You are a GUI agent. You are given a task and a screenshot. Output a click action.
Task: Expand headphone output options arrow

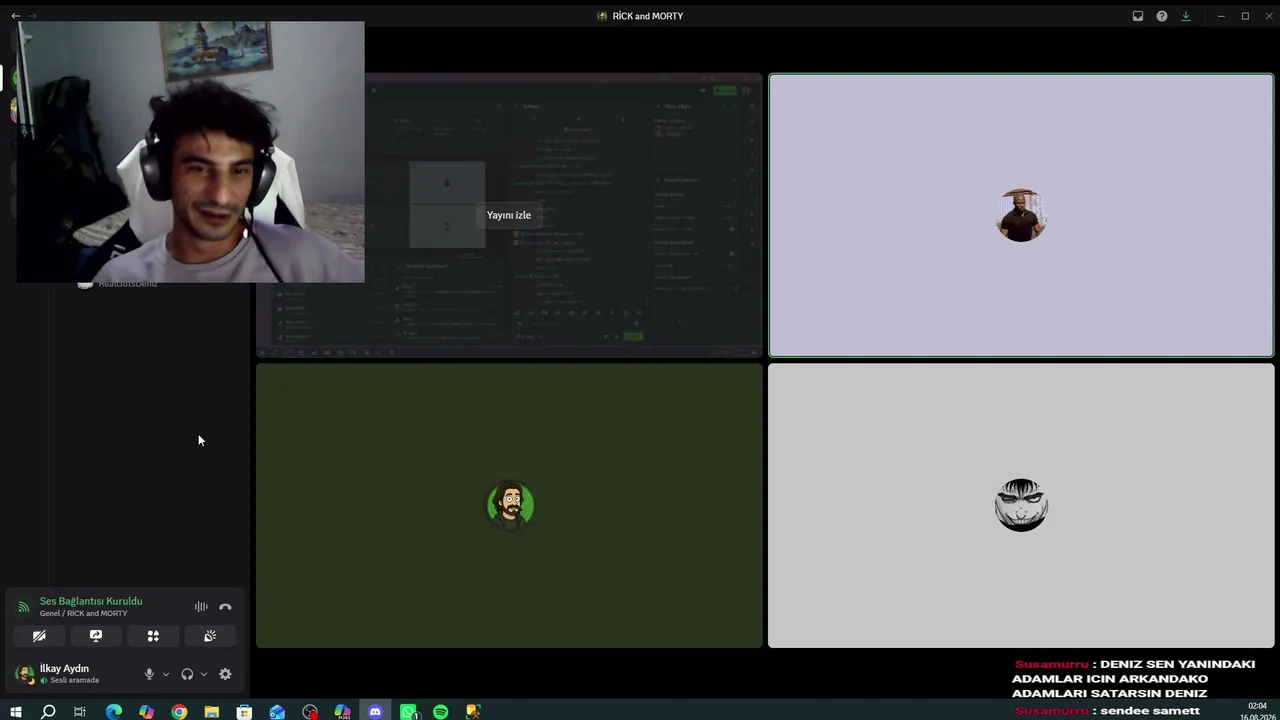point(204,674)
